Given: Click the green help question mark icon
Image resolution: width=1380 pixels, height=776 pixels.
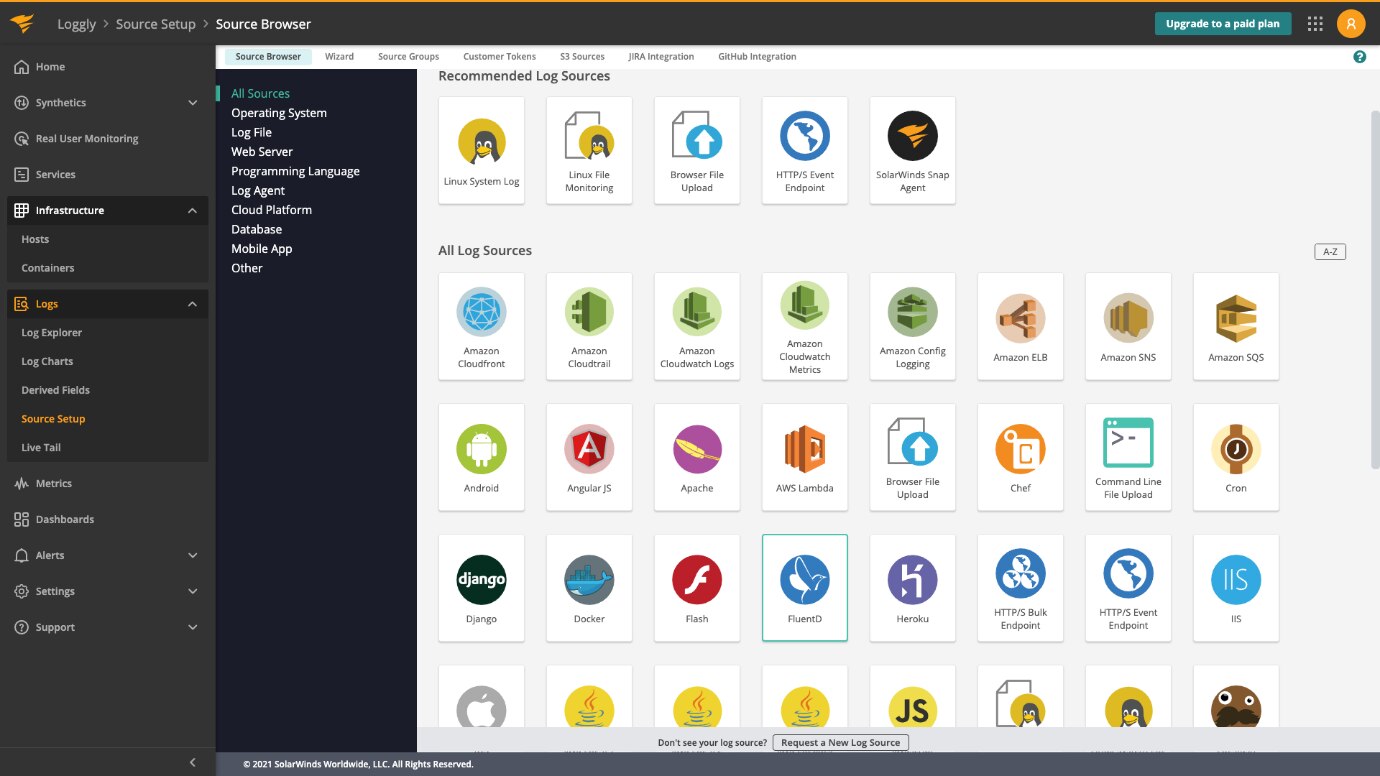Looking at the screenshot, I should point(1359,57).
